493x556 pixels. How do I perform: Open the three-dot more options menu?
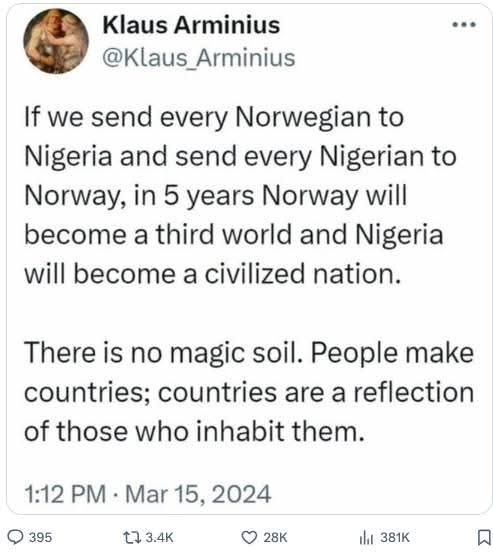464,25
